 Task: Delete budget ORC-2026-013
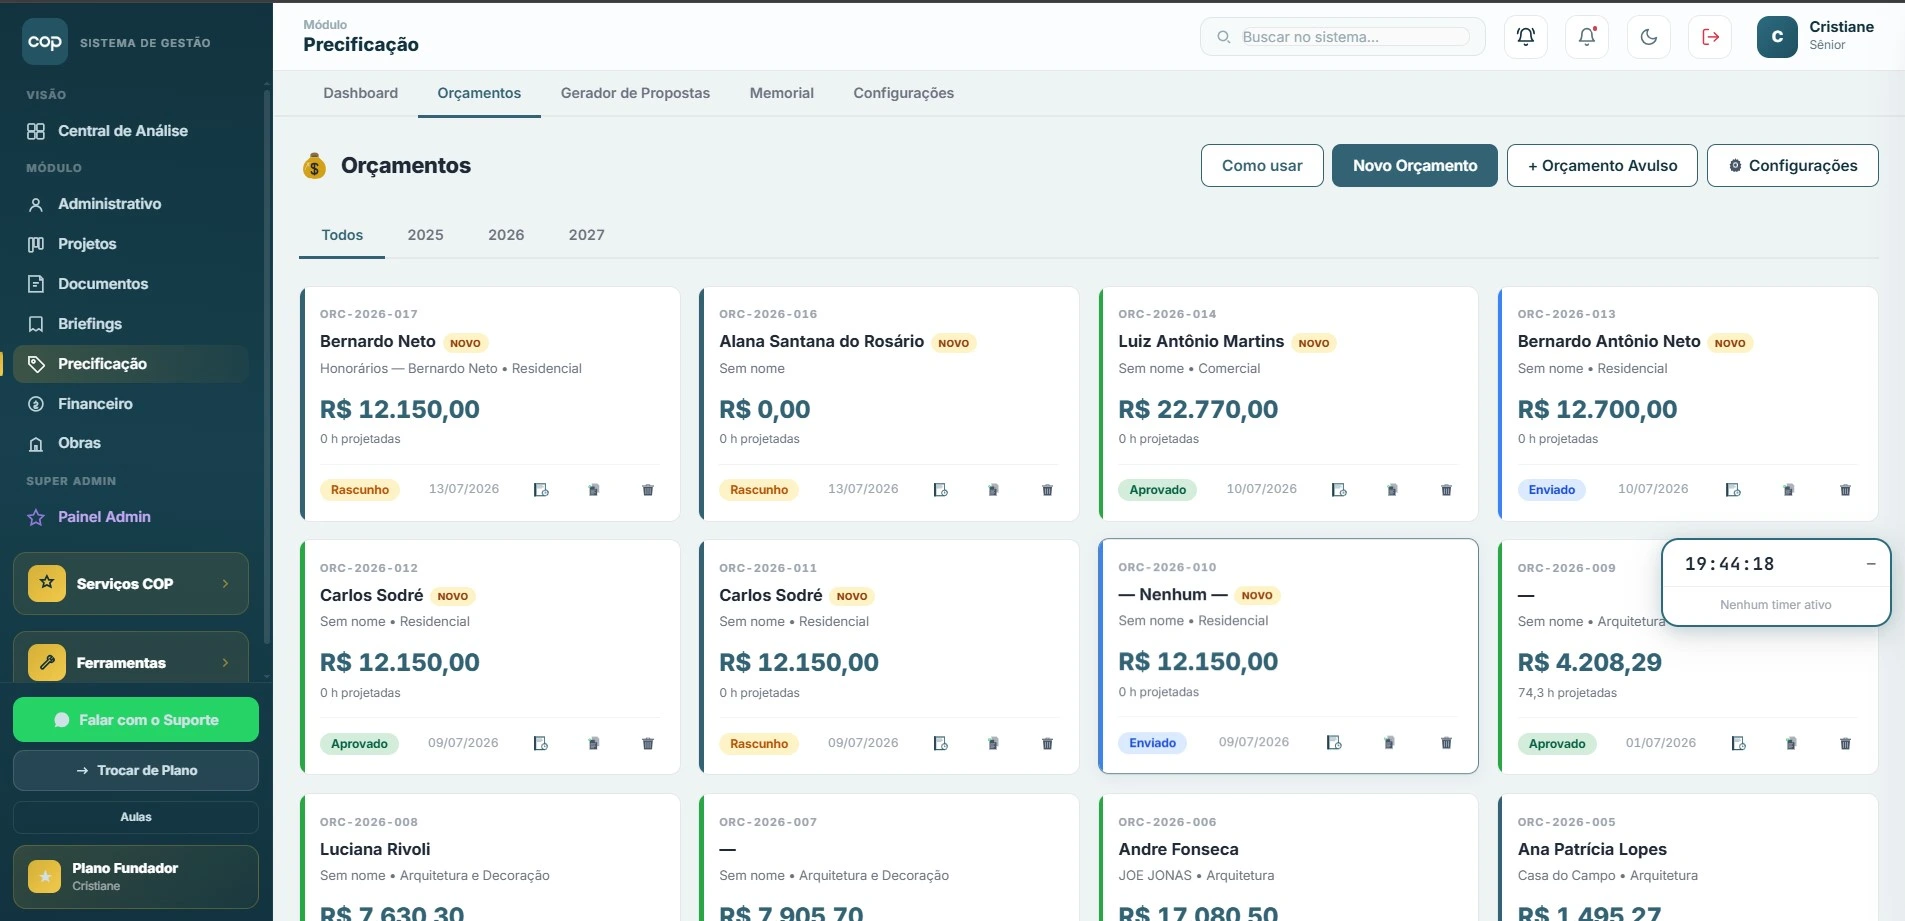pos(1845,490)
